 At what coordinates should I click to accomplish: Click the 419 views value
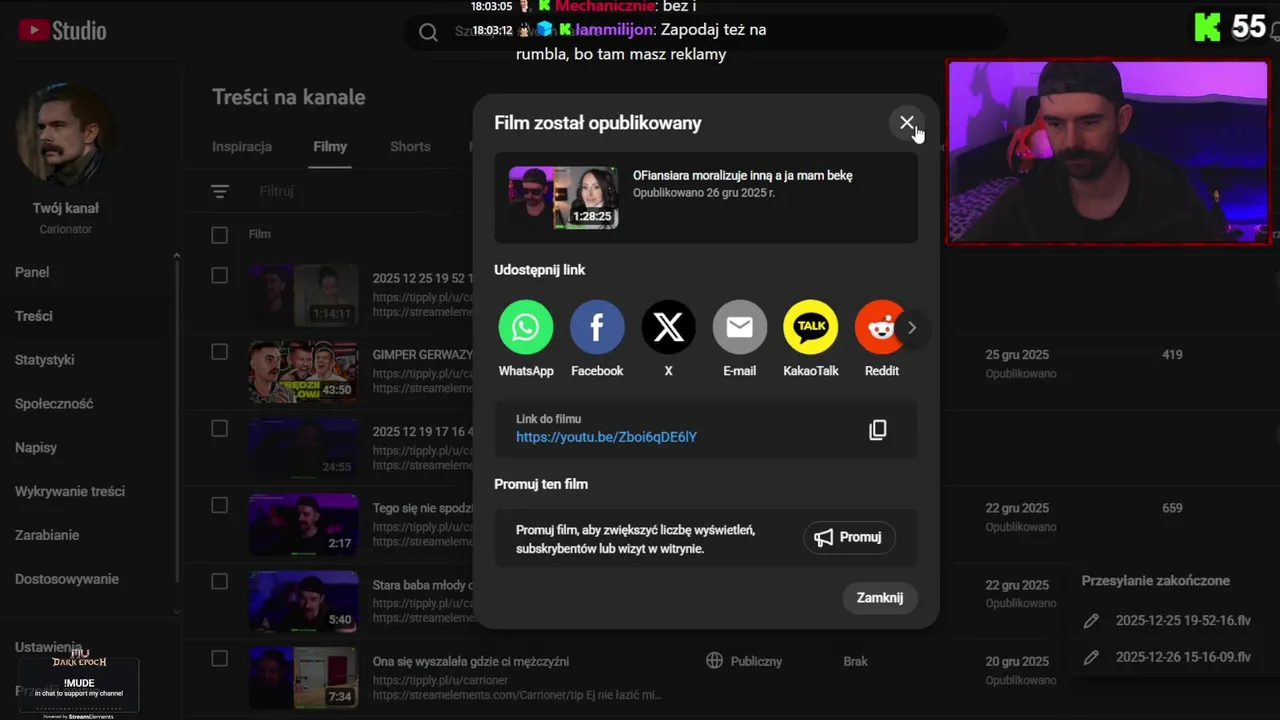point(1172,355)
